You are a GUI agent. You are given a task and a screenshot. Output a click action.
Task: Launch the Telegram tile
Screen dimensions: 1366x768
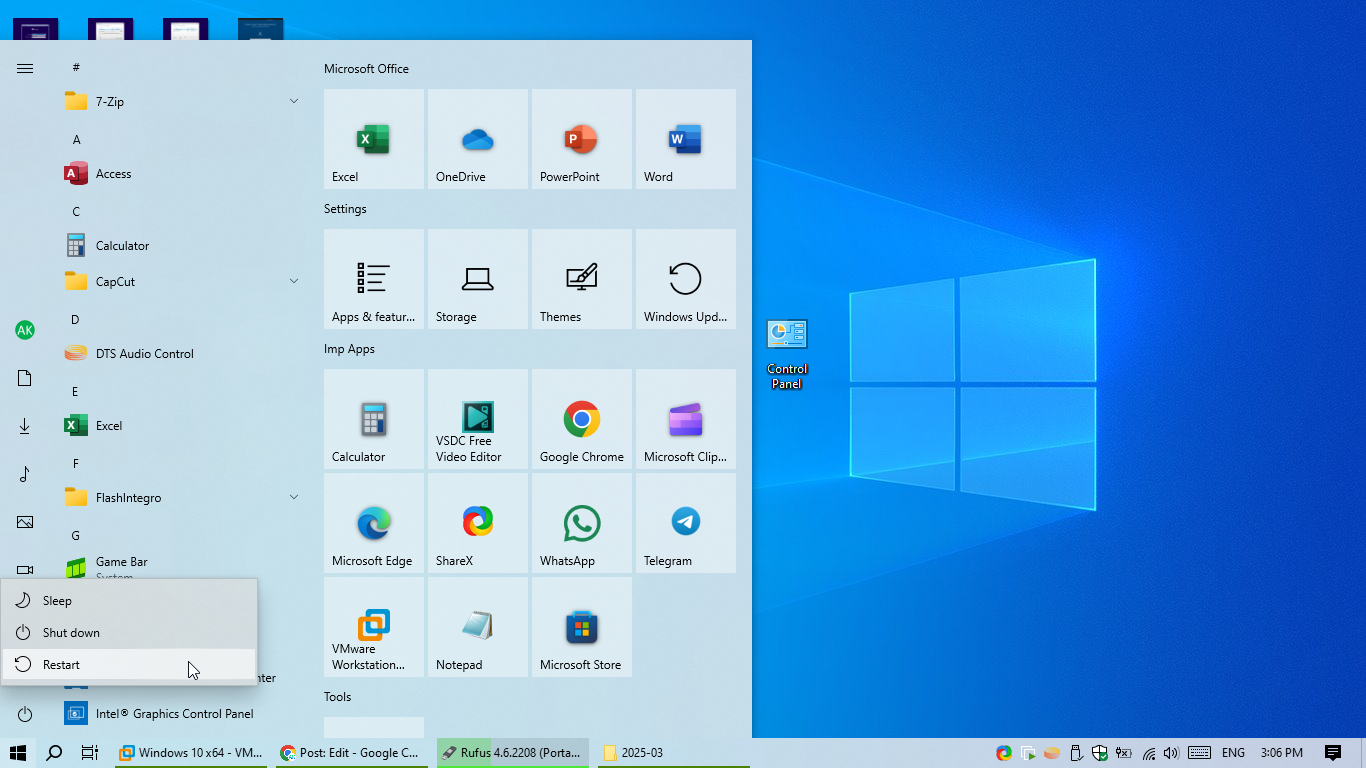click(x=686, y=523)
